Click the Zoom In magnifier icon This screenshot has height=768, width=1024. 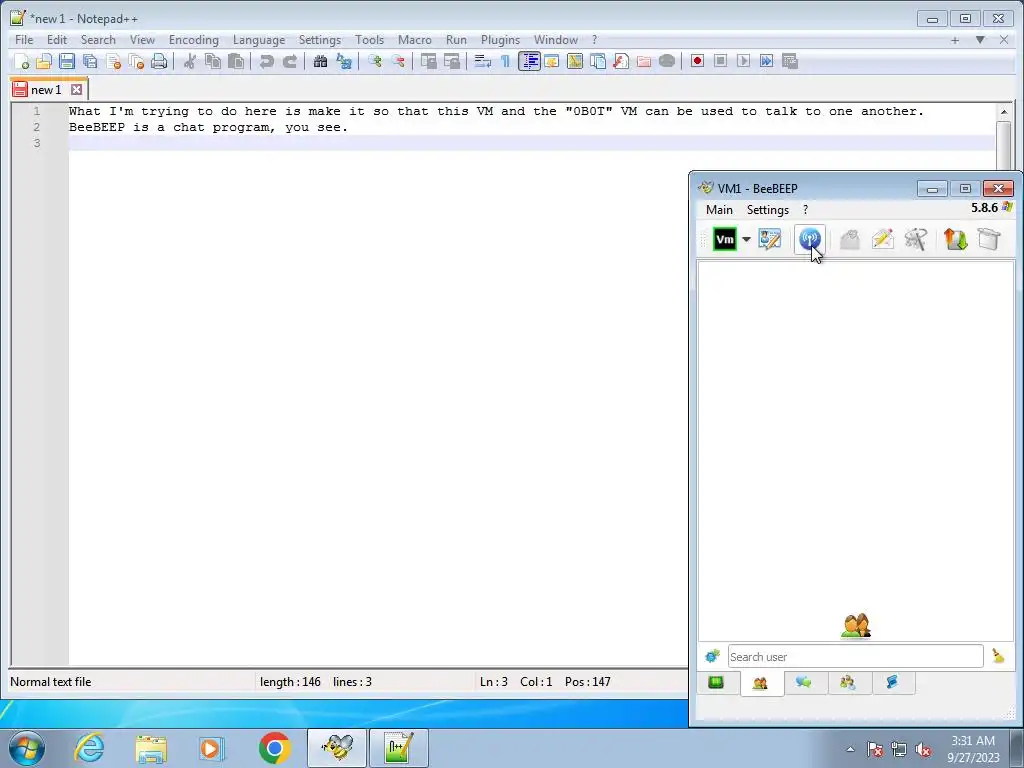click(x=375, y=61)
